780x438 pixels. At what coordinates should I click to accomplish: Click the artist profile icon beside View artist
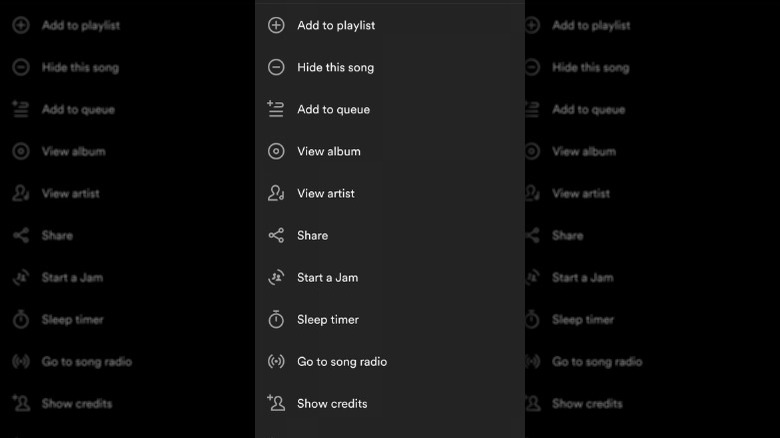click(276, 193)
